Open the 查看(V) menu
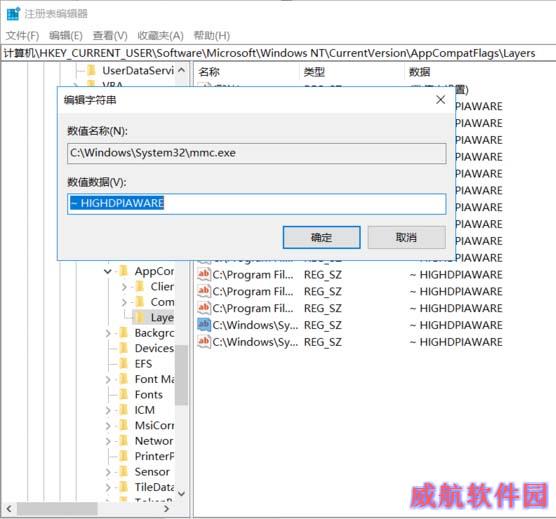This screenshot has height=519, width=556. [x=110, y=35]
